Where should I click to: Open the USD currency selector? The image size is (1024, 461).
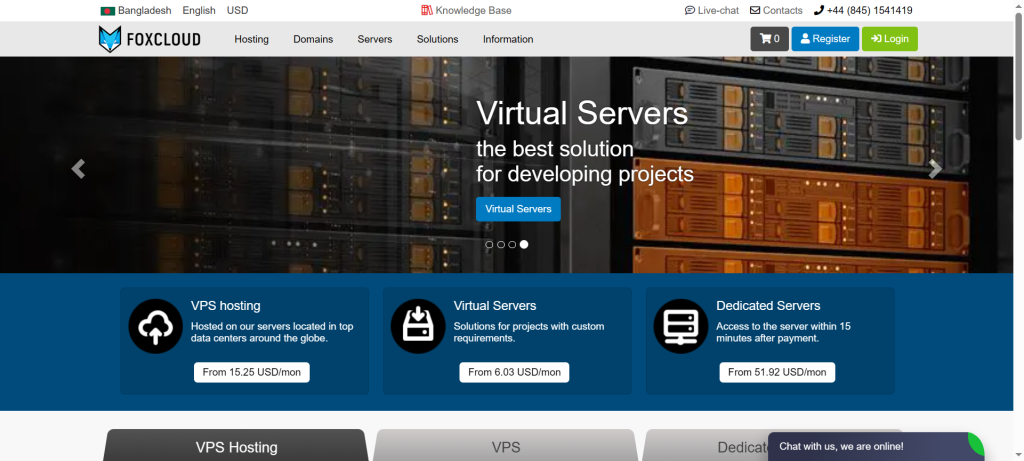[x=238, y=11]
